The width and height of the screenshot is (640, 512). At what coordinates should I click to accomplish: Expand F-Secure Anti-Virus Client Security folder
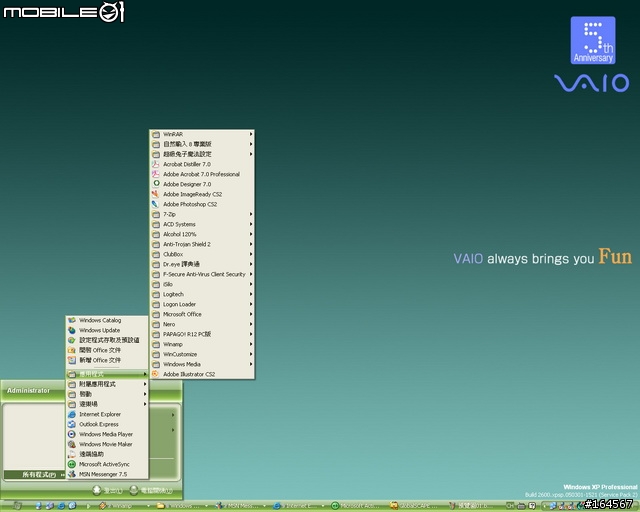pyautogui.click(x=202, y=274)
